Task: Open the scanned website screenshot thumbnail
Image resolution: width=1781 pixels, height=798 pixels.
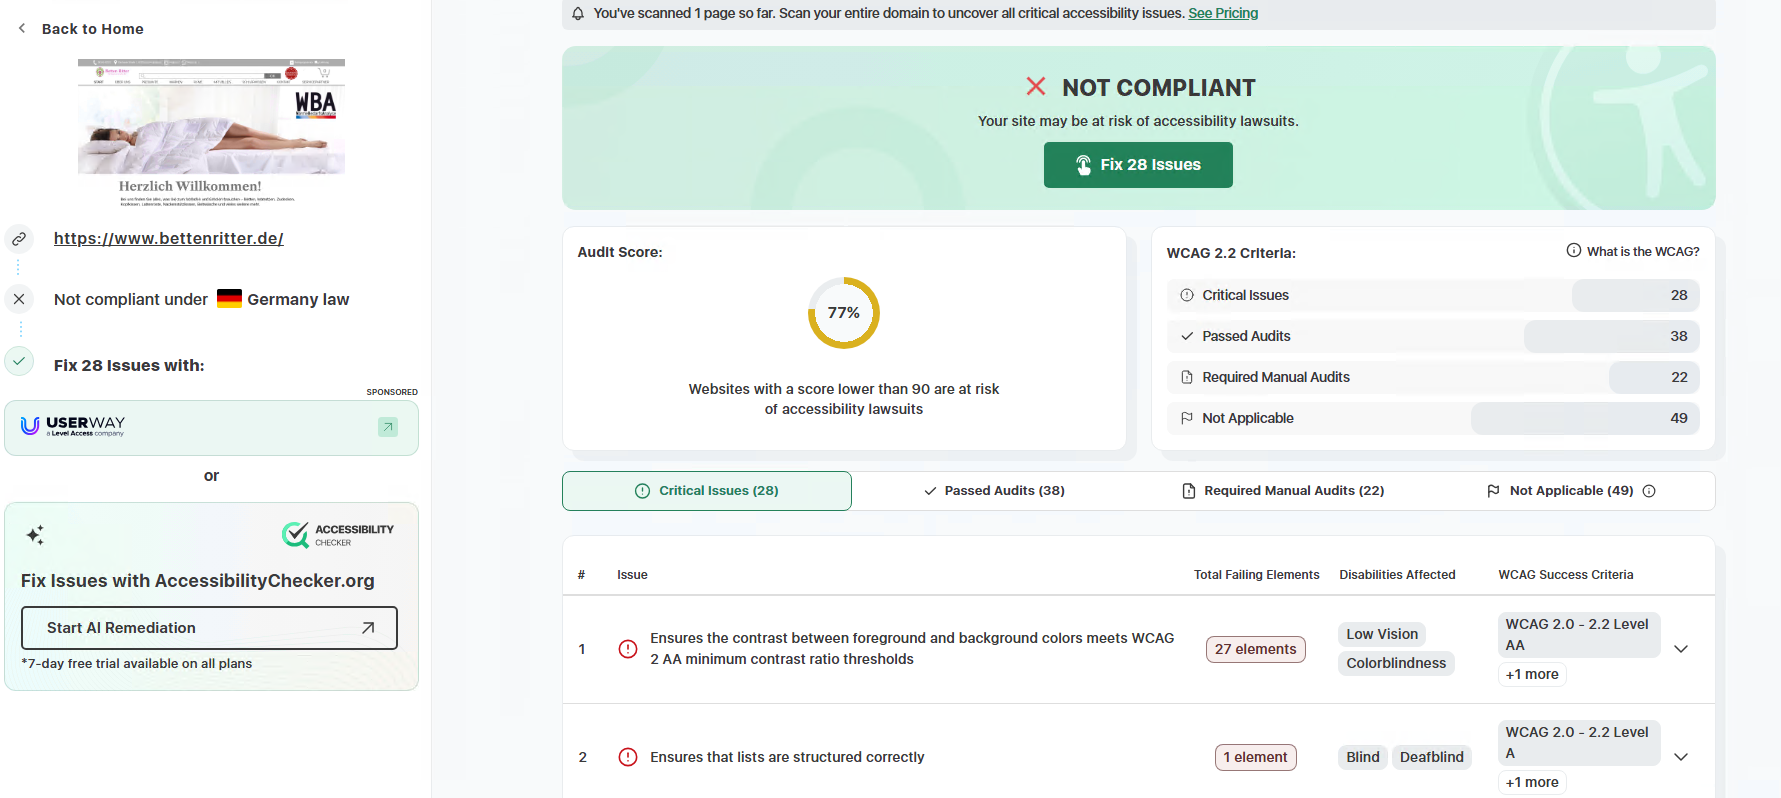Action: pyautogui.click(x=211, y=132)
